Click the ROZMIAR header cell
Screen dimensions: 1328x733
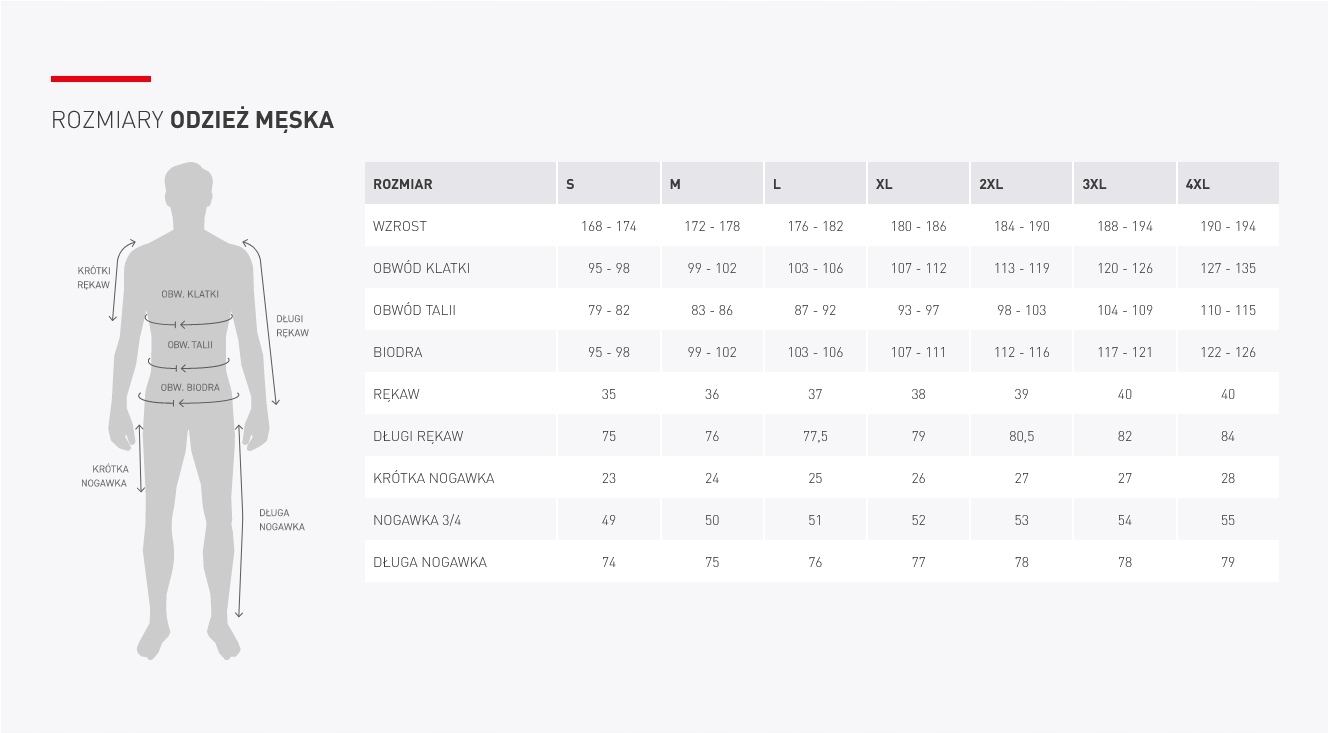[403, 184]
